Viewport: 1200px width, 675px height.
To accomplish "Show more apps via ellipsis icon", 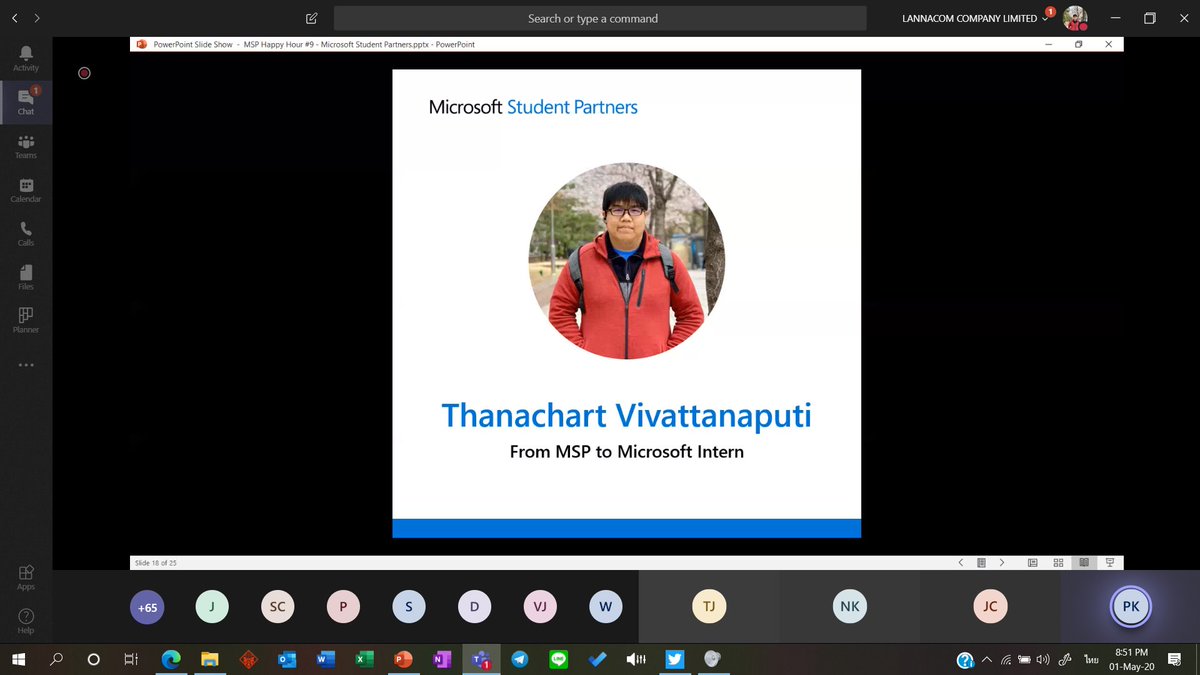I will [x=26, y=365].
